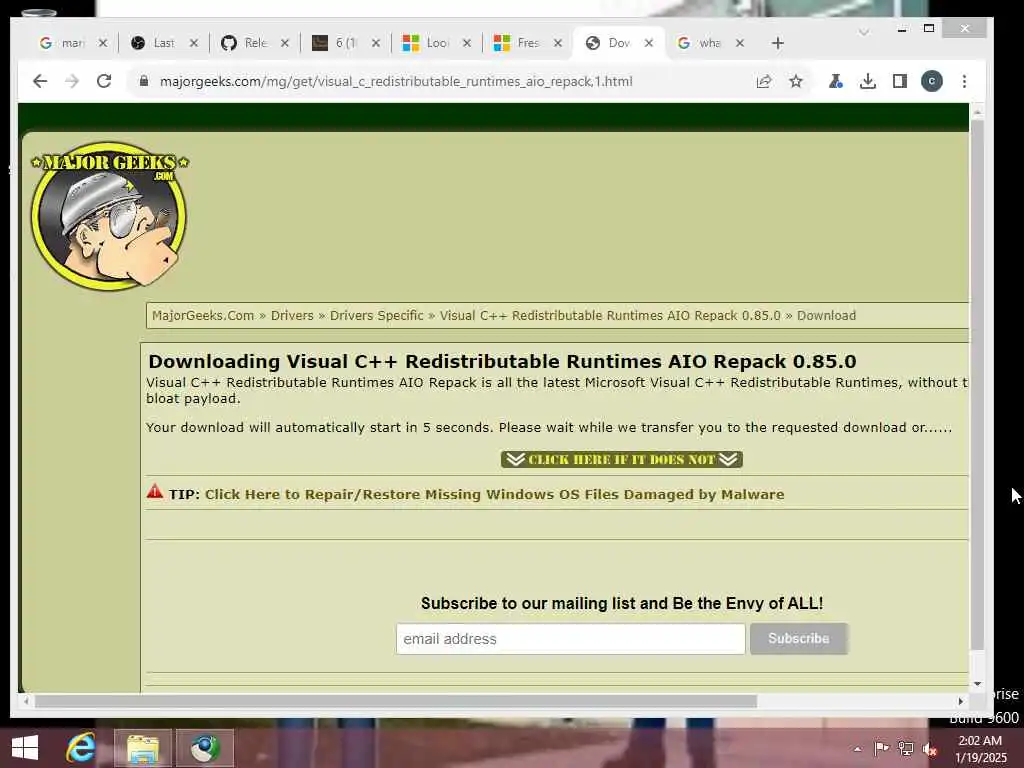Switch to the 'Last' tab
This screenshot has width=1024, height=768.
[x=154, y=43]
